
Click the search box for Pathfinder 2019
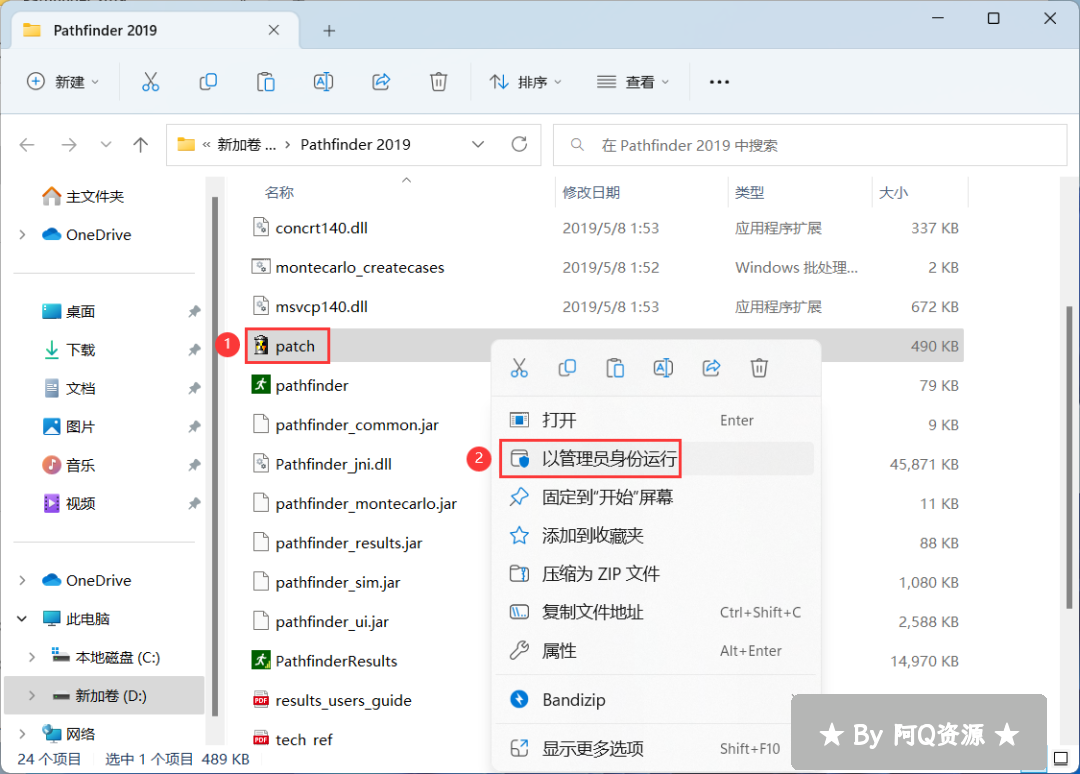pyautogui.click(x=810, y=145)
